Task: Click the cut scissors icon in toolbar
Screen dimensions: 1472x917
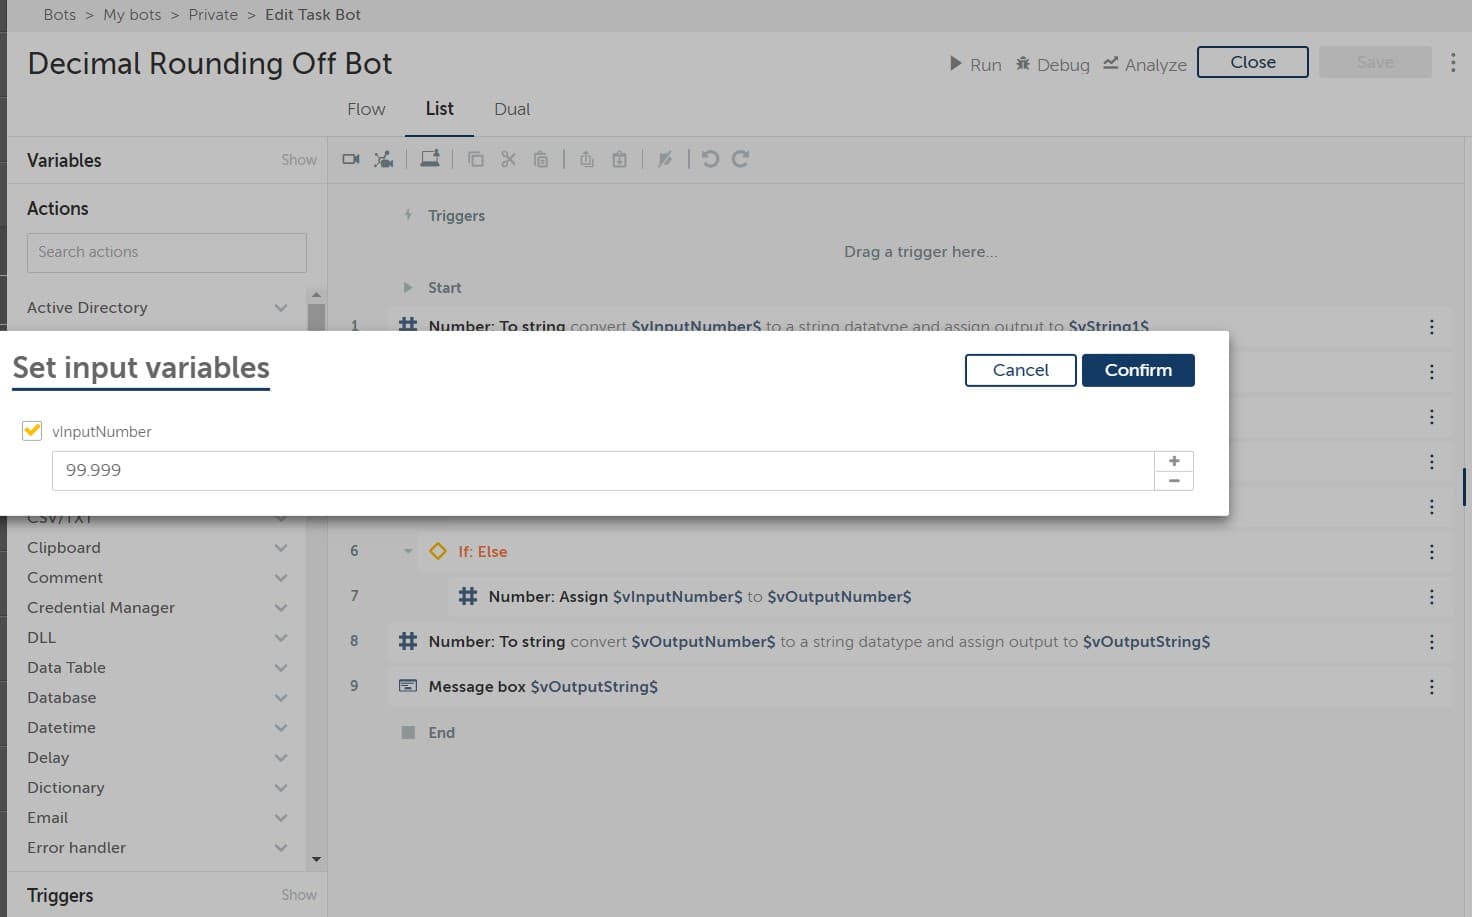Action: tap(508, 159)
